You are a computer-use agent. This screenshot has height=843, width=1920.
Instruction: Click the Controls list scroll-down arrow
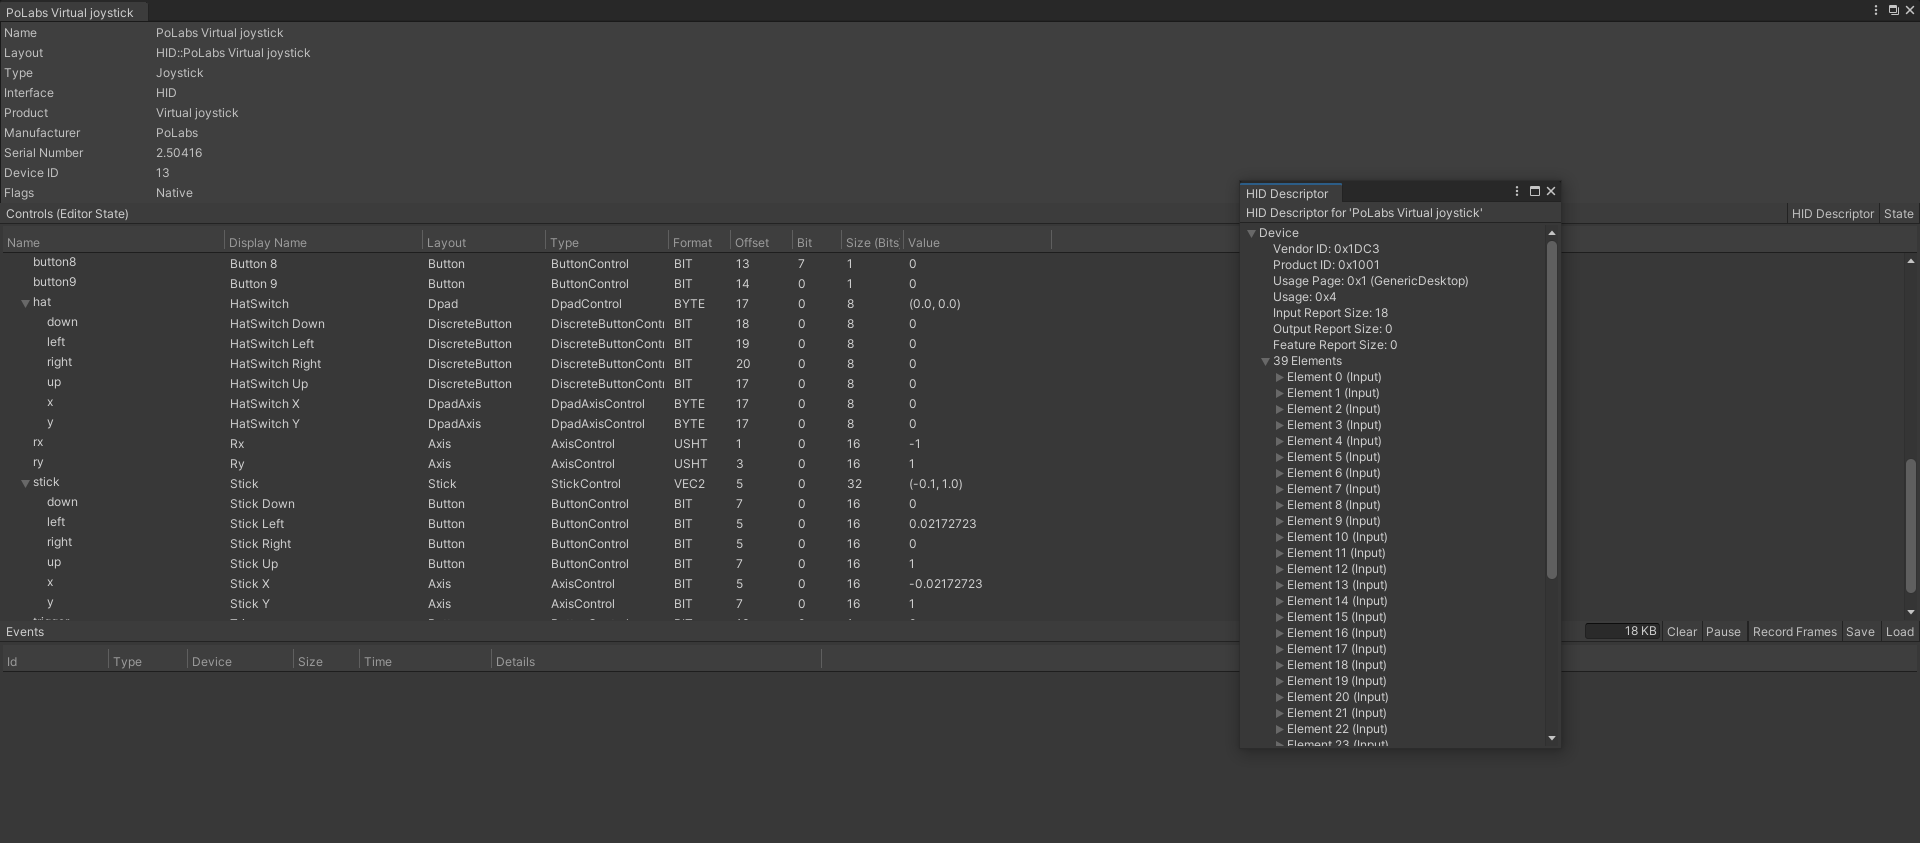click(x=1911, y=612)
